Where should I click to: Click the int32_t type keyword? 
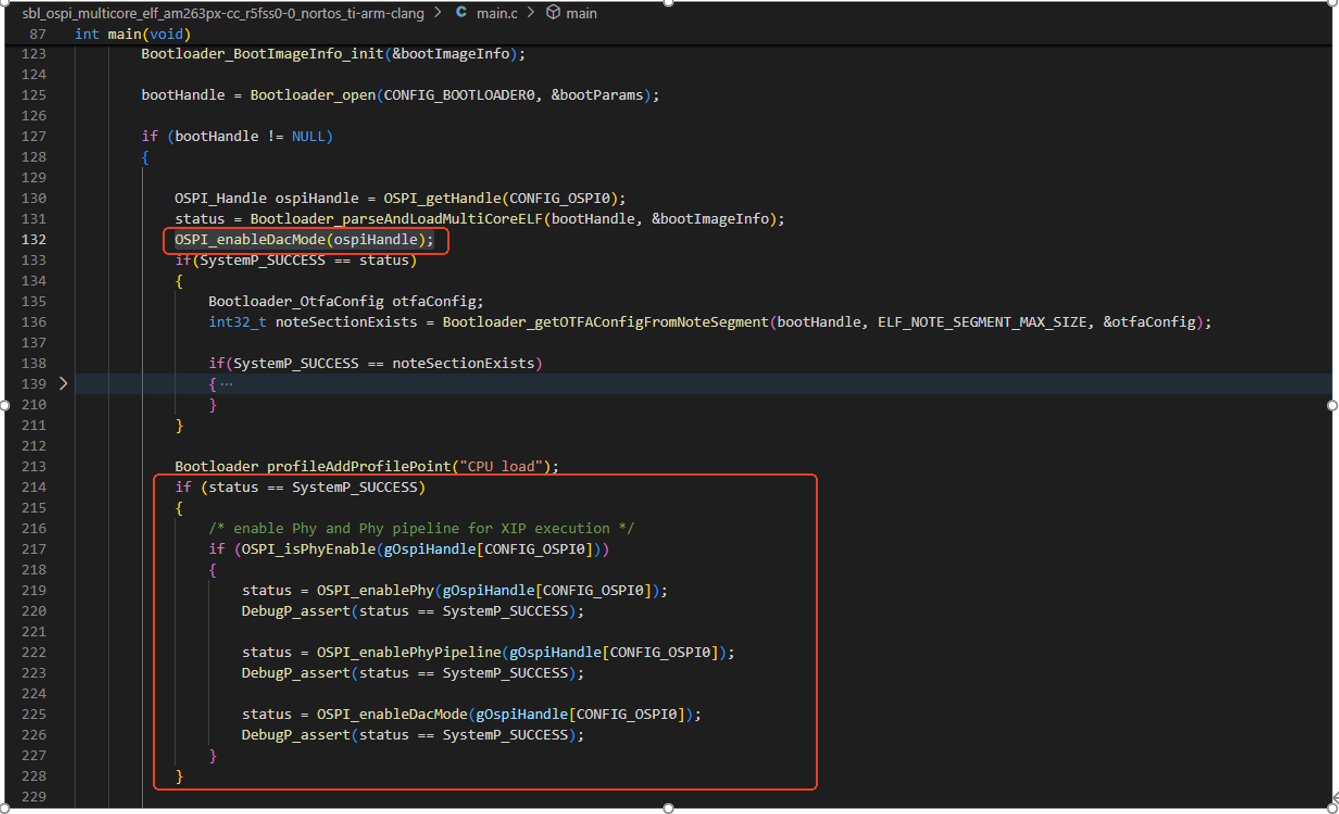237,322
